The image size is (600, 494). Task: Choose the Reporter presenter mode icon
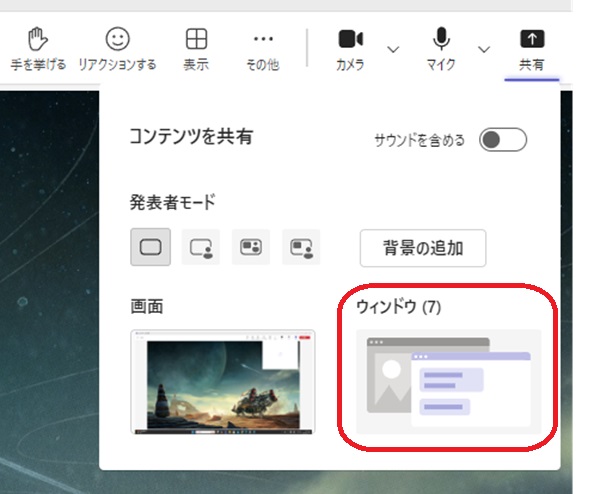(301, 247)
